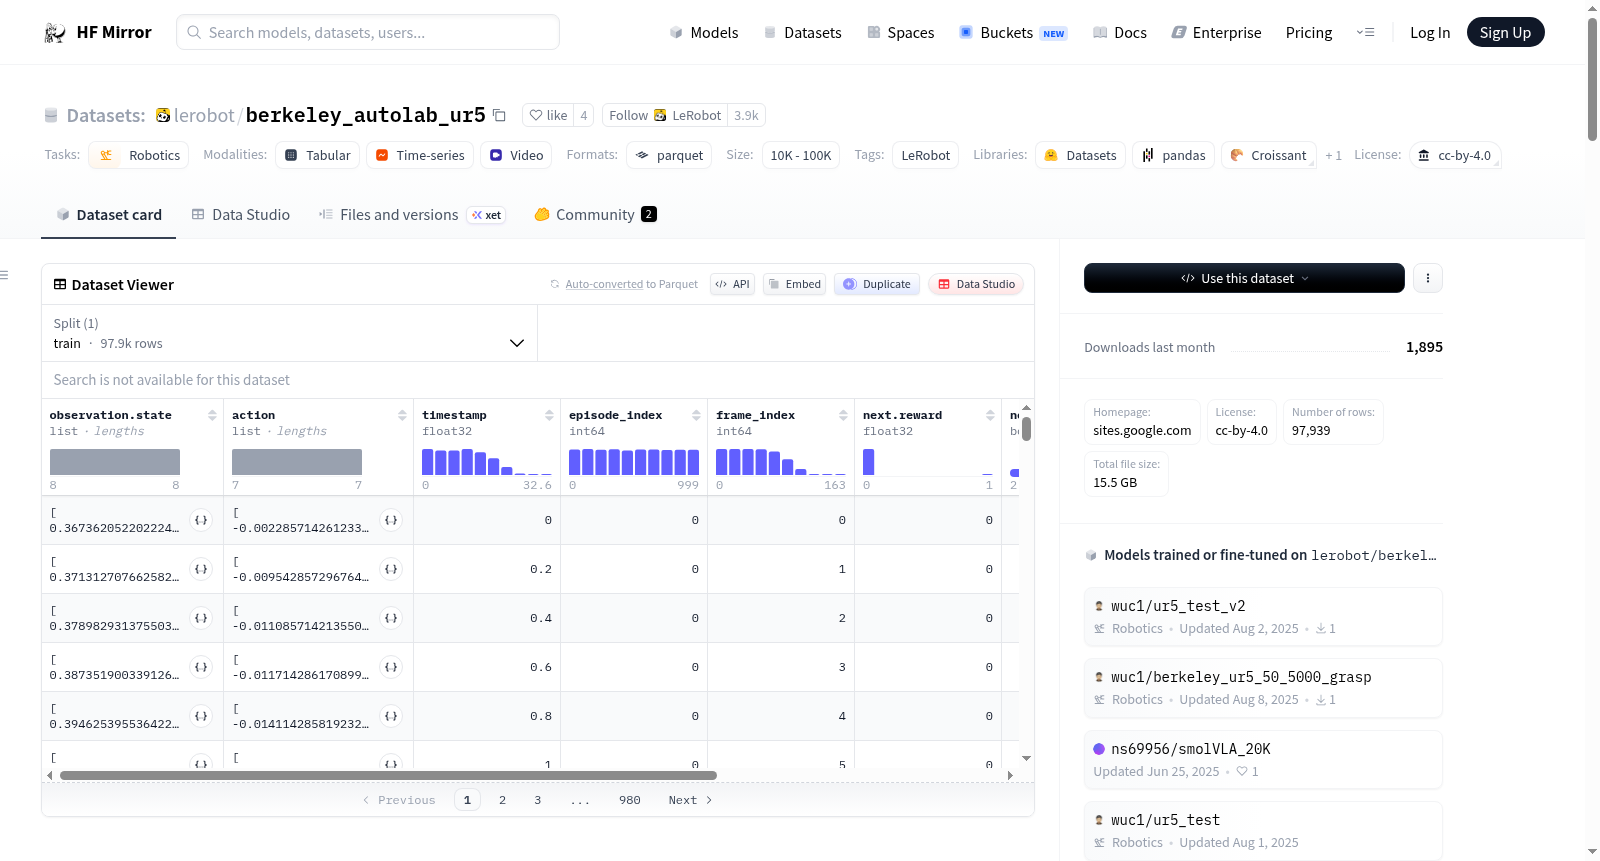Screen dimensions: 1600x861
Task: Sort by the frame_index column
Action: (x=843, y=415)
